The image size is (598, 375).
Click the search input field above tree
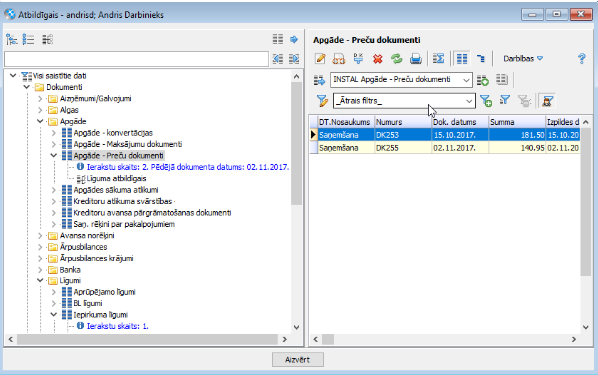tap(136, 59)
